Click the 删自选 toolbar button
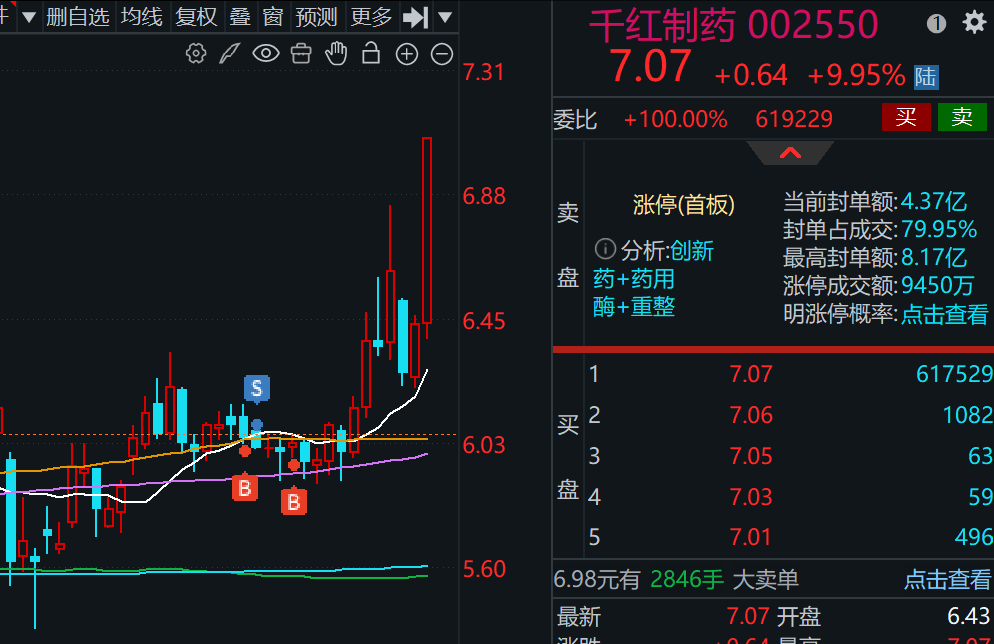 (x=78, y=17)
